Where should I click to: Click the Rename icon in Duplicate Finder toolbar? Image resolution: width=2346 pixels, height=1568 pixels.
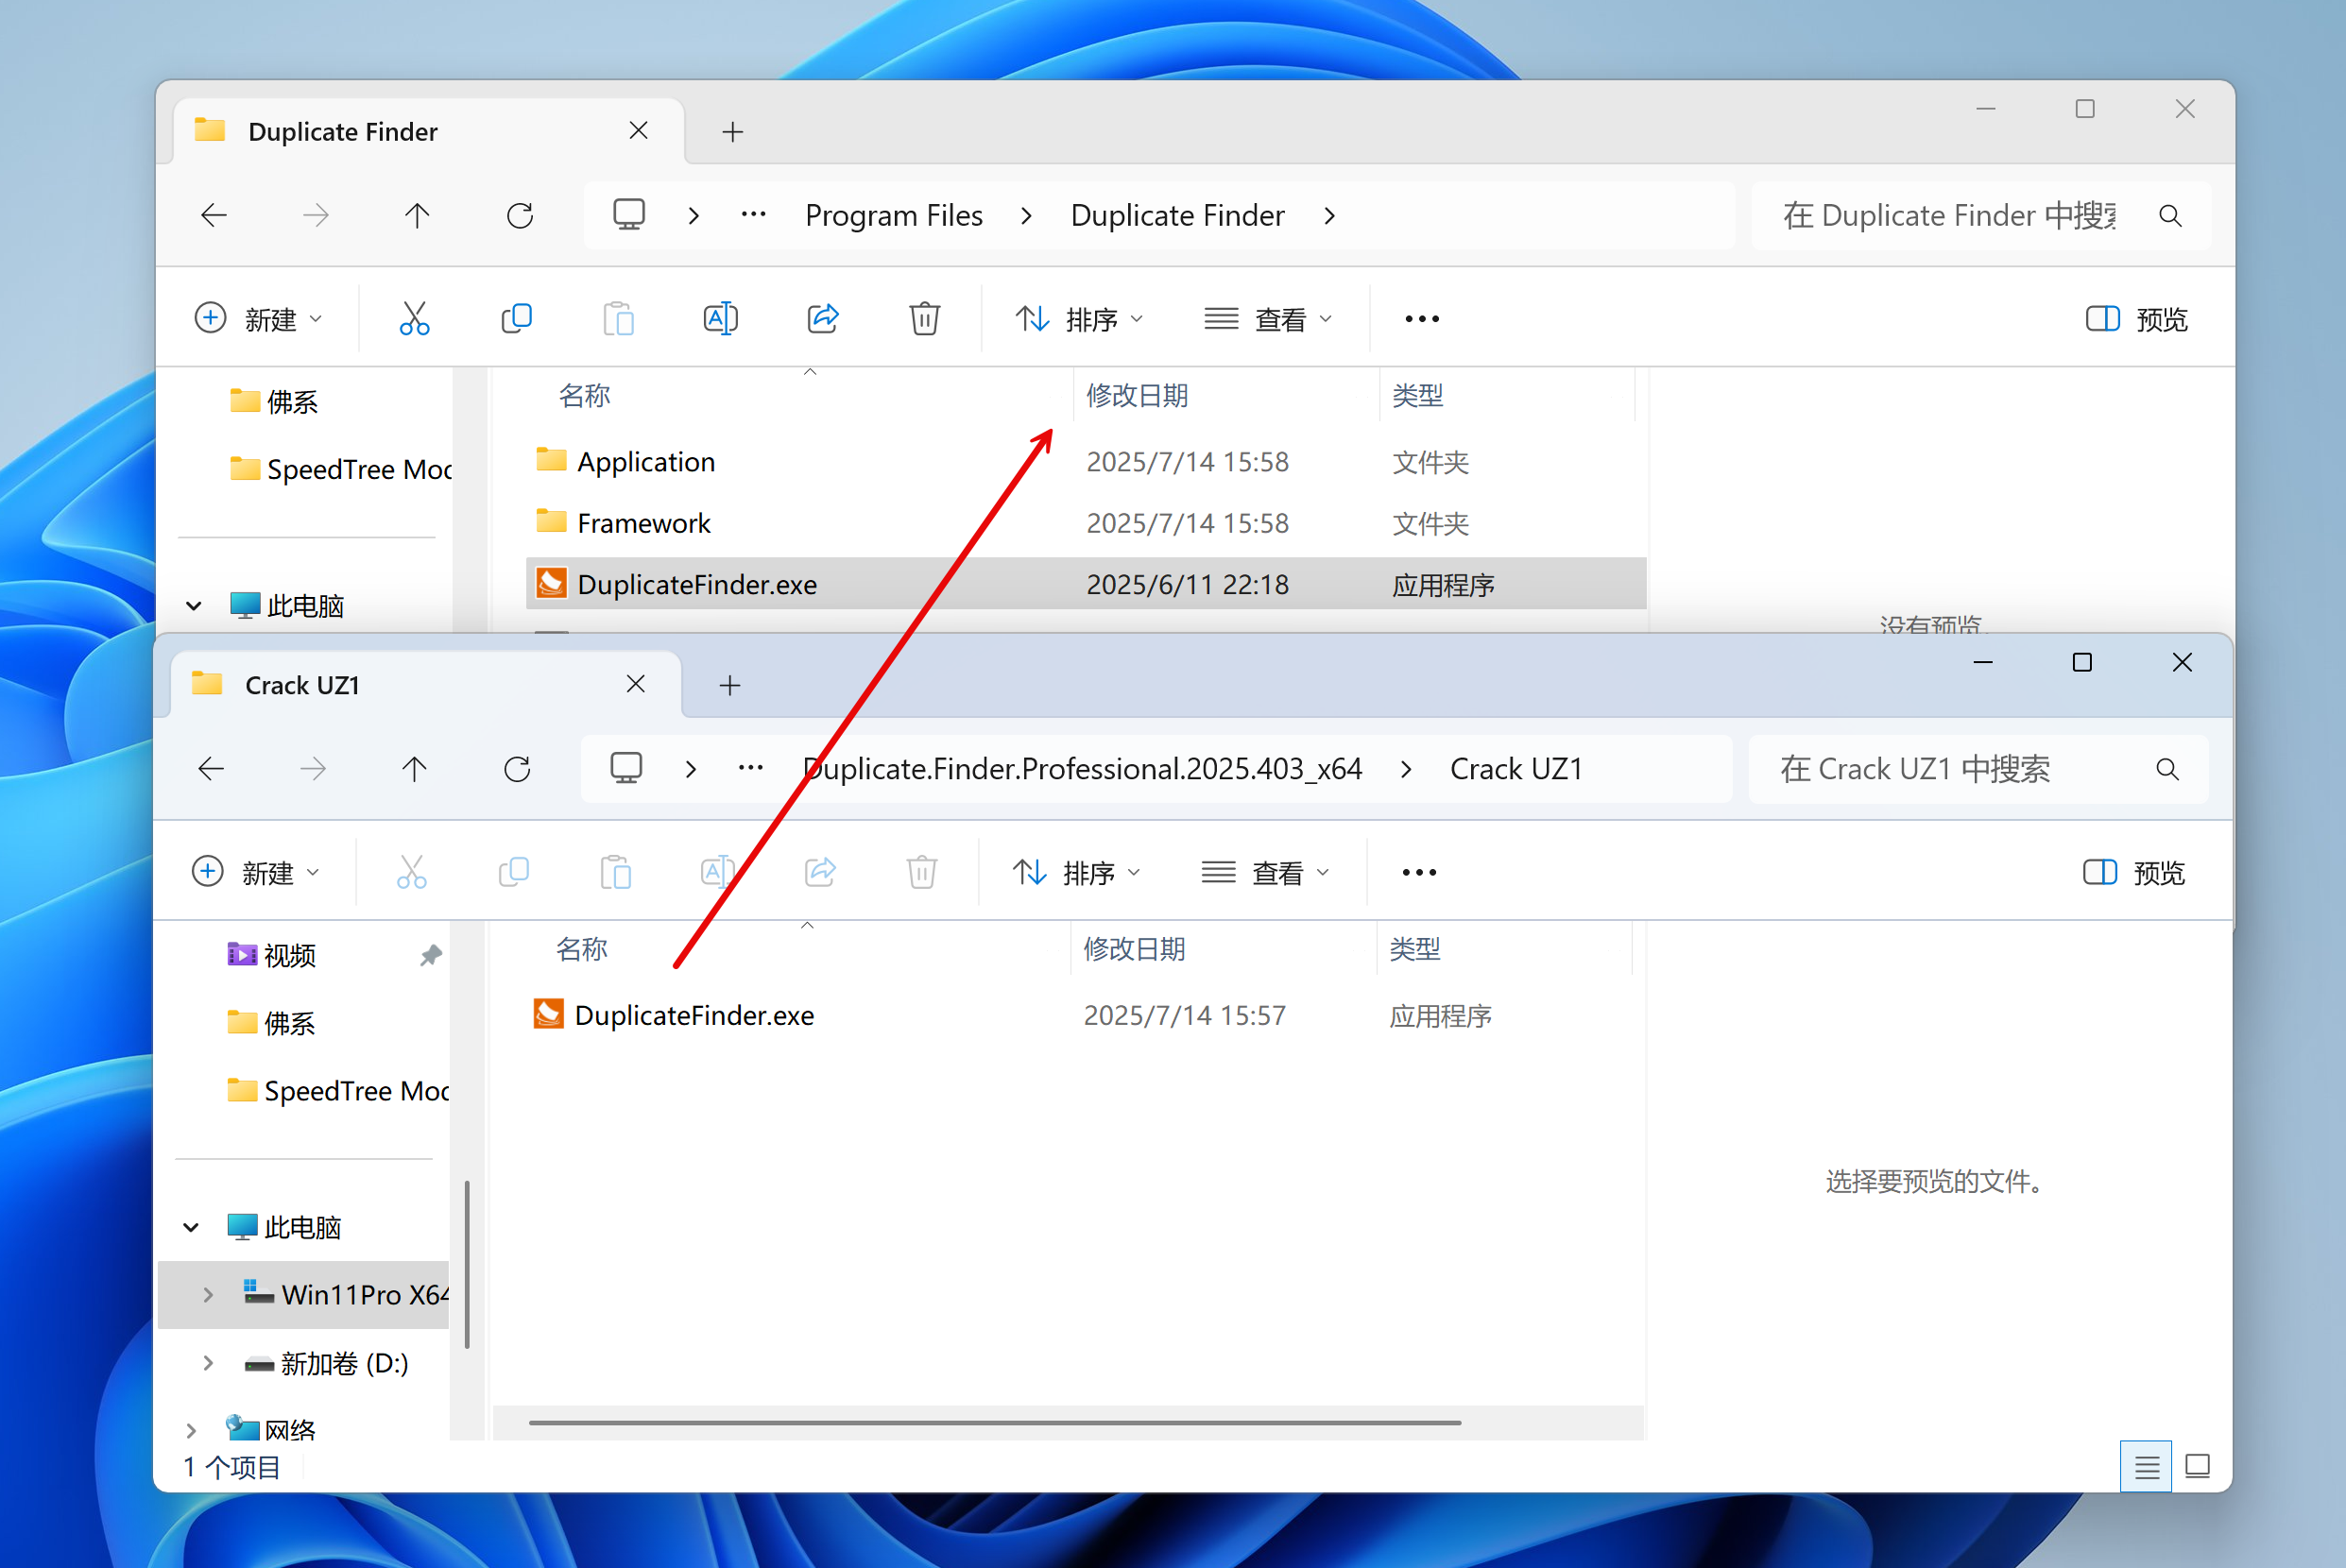point(720,319)
